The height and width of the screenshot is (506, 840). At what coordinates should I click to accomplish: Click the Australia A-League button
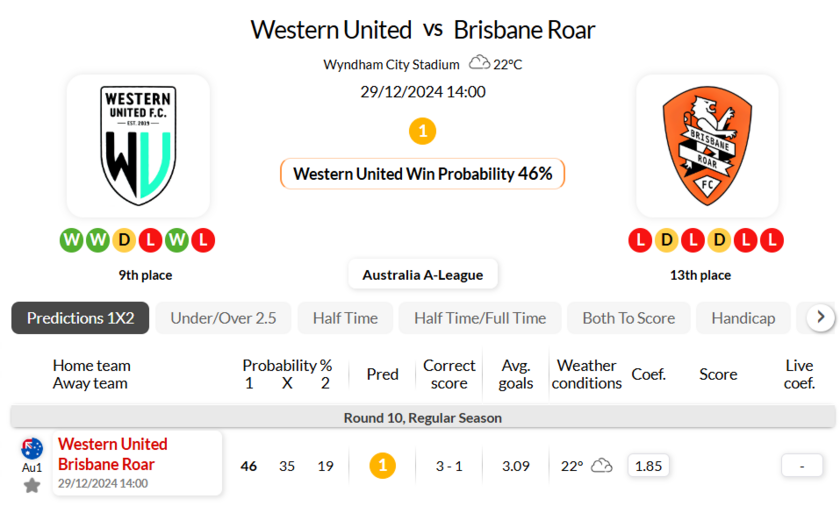422,275
